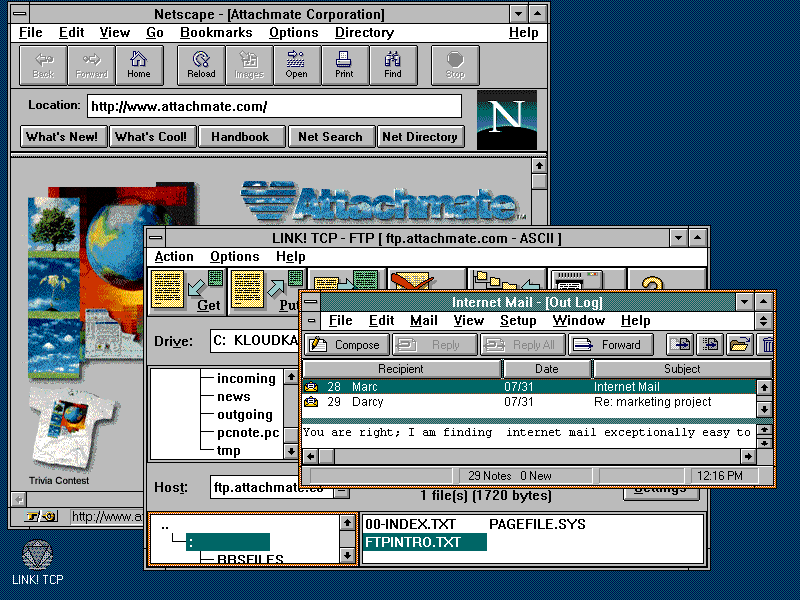Select the pcnote.pc folder in FTP tree
Screen dimensions: 800x600
pos(248,433)
